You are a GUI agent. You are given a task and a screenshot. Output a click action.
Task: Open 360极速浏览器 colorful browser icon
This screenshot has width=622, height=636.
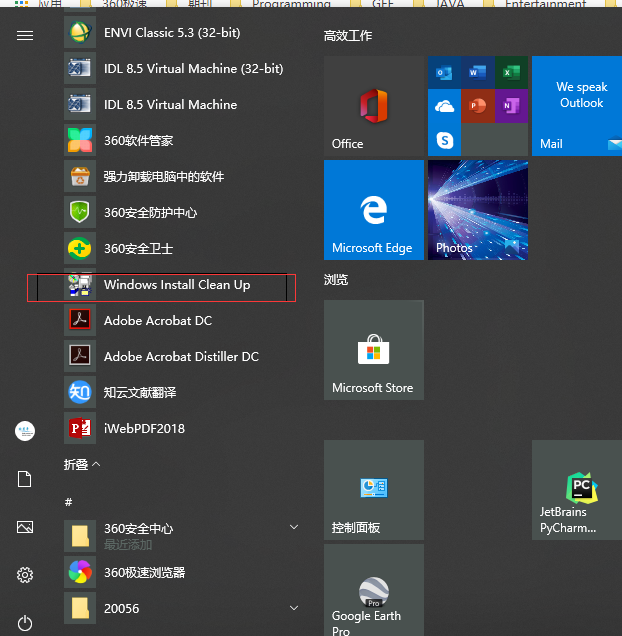click(80, 572)
